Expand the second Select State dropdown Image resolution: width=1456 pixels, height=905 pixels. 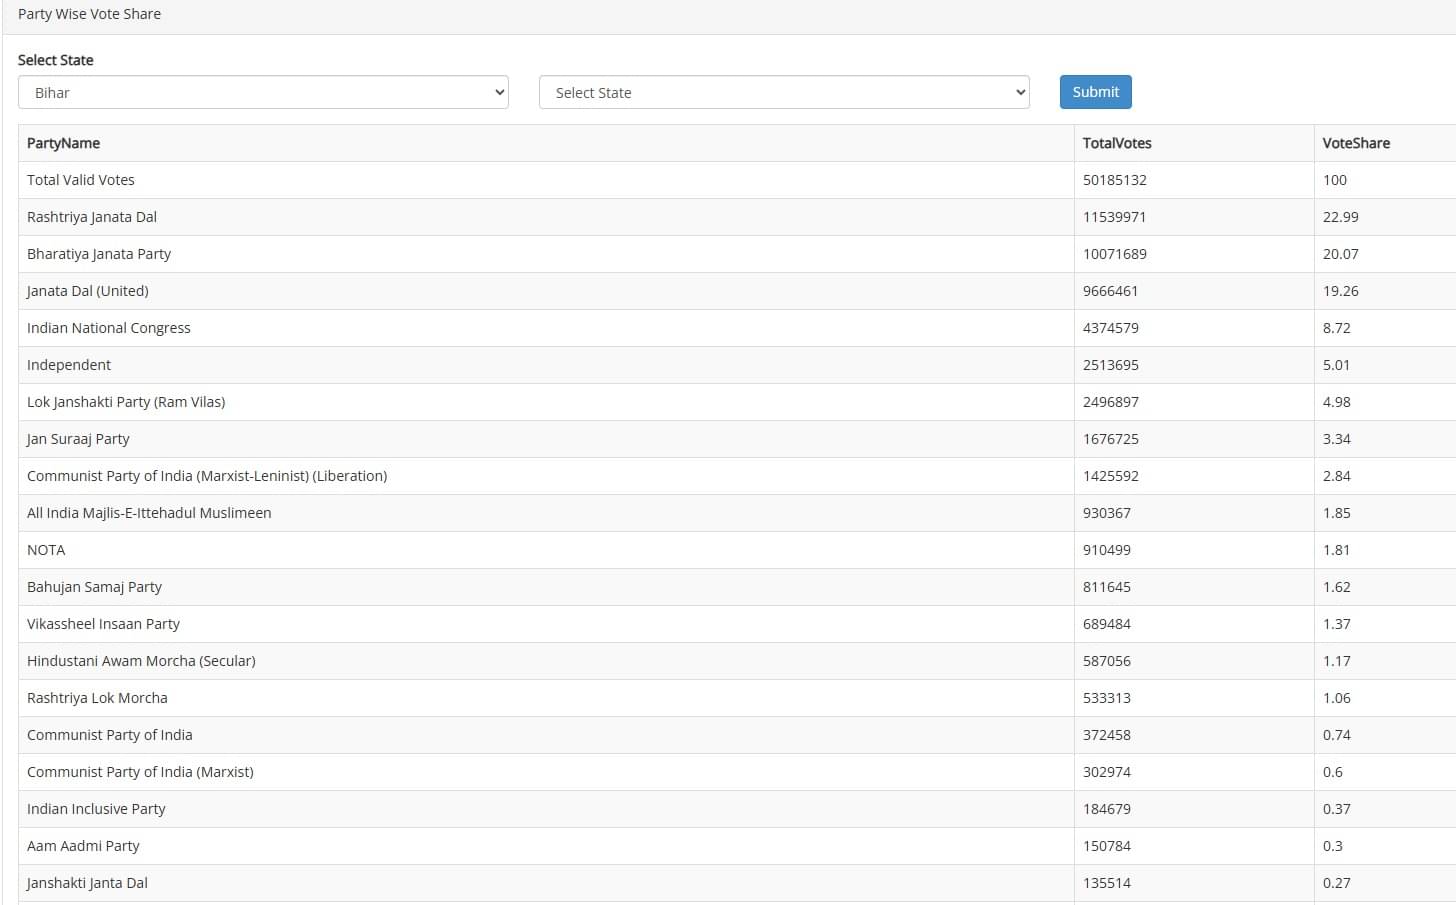click(784, 92)
